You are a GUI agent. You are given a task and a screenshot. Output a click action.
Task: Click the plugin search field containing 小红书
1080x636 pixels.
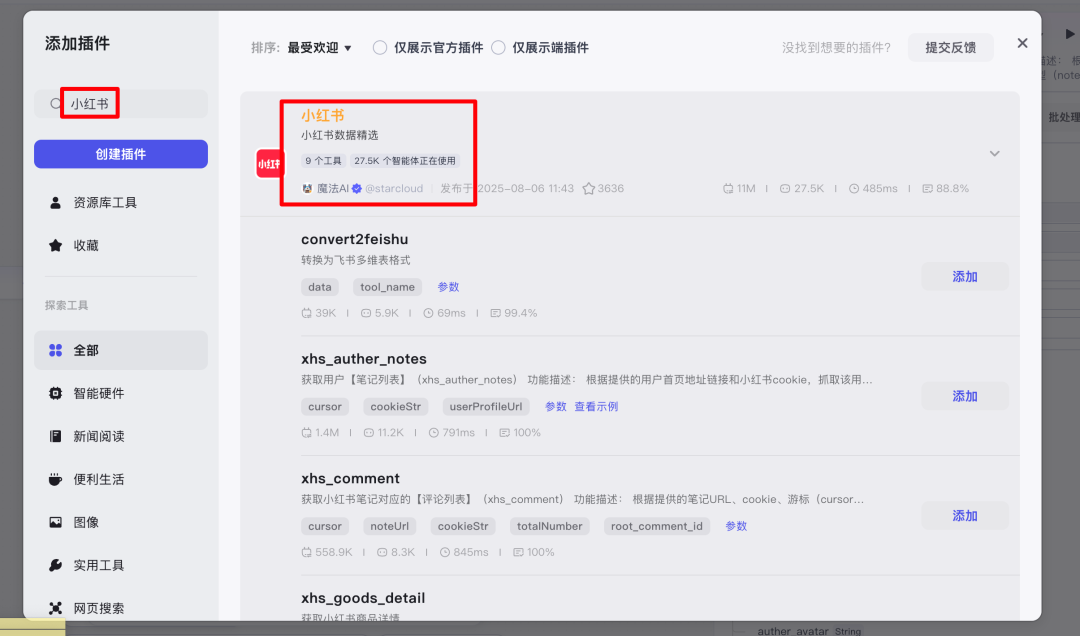121,104
